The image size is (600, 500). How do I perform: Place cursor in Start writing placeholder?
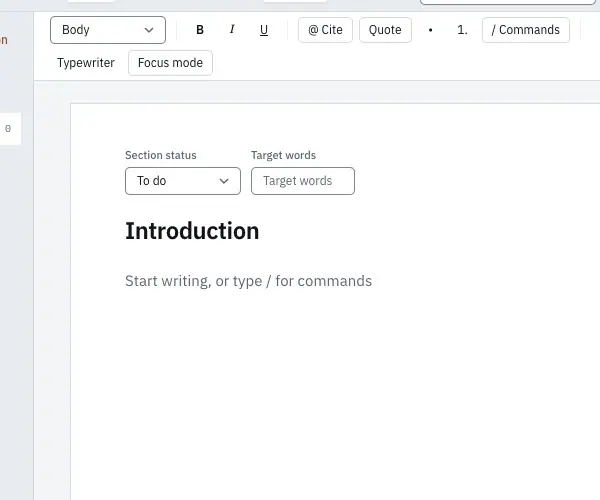[x=248, y=281]
